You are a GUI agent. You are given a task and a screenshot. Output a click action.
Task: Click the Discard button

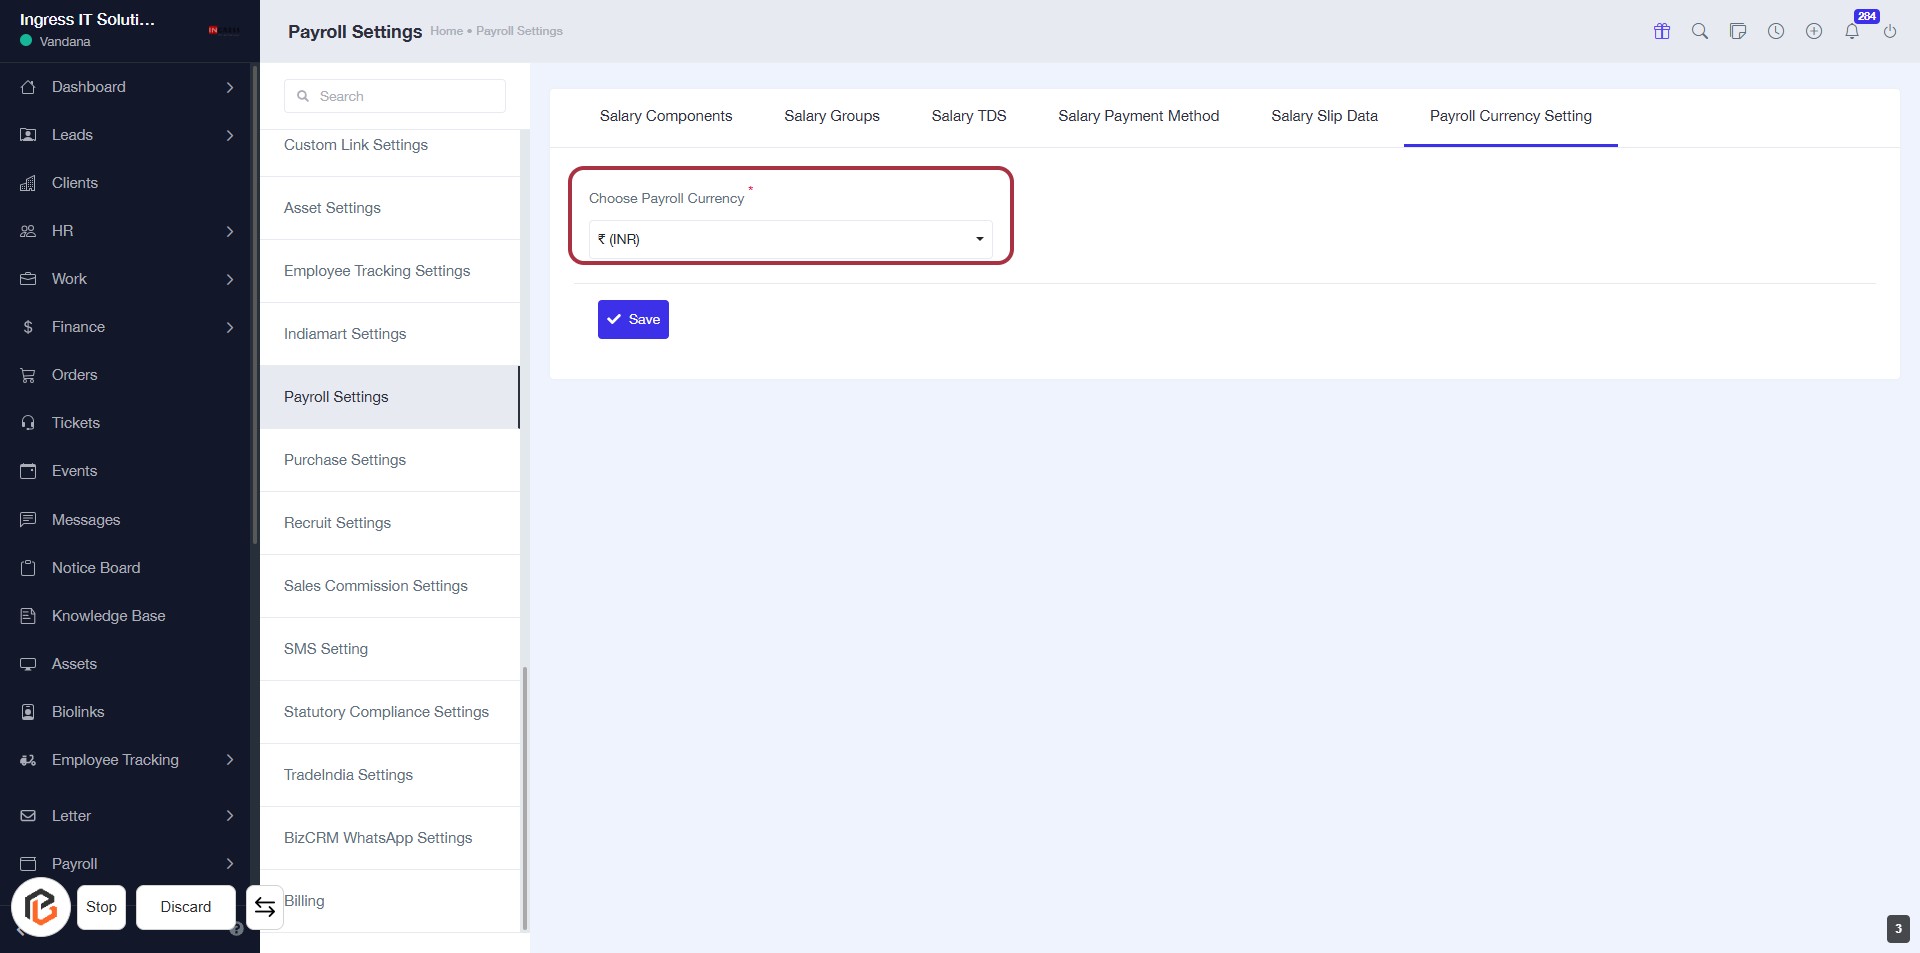tap(186, 907)
